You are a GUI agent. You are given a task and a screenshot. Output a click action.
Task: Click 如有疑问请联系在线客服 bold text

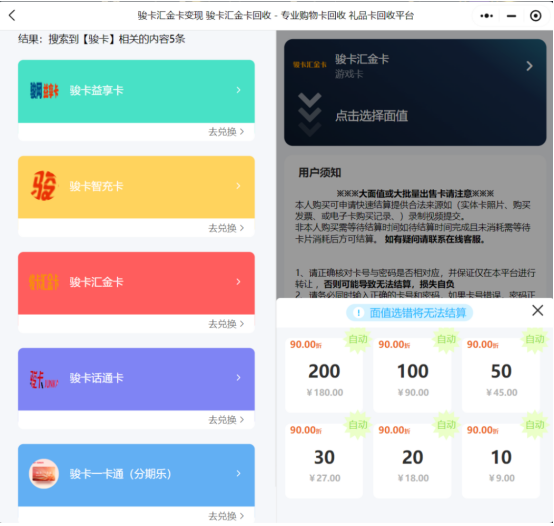(x=435, y=240)
